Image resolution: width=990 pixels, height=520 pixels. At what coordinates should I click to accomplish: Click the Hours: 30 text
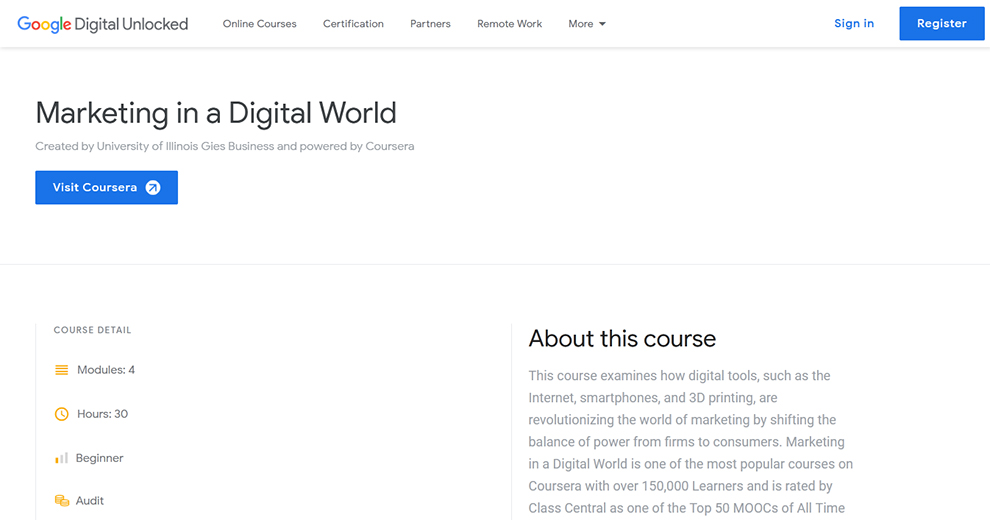click(102, 414)
